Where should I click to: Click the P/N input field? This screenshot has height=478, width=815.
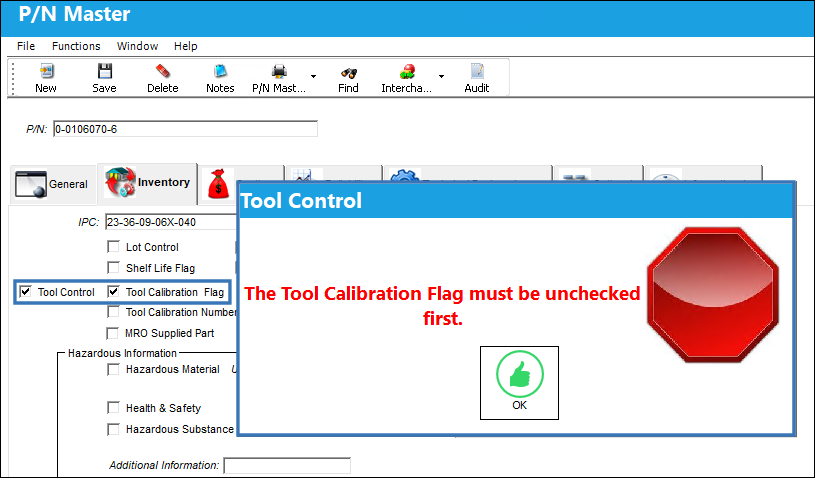(186, 129)
